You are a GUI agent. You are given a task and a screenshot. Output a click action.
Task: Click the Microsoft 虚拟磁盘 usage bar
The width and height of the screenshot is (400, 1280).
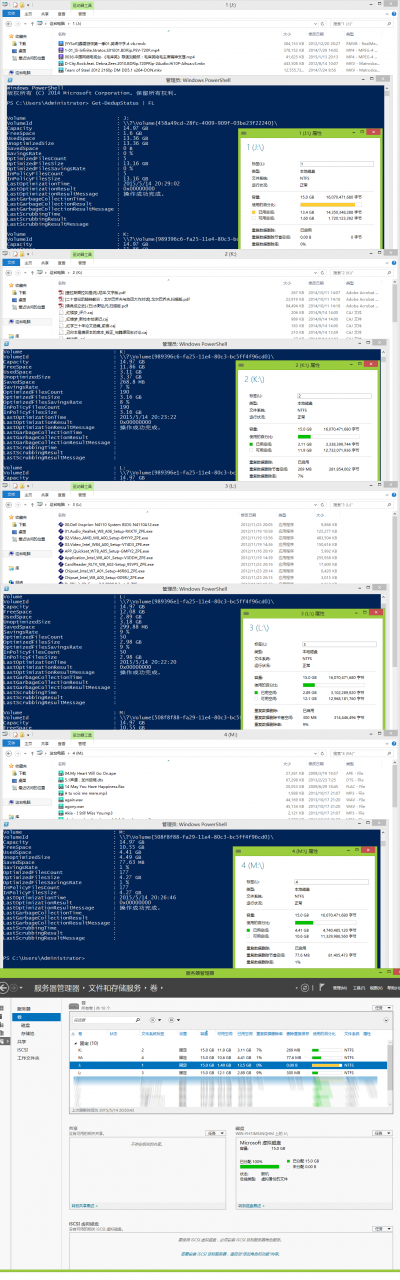259,1166
